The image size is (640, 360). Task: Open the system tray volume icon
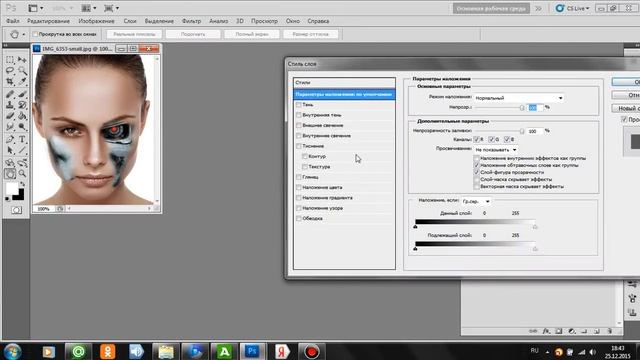pyautogui.click(x=593, y=352)
